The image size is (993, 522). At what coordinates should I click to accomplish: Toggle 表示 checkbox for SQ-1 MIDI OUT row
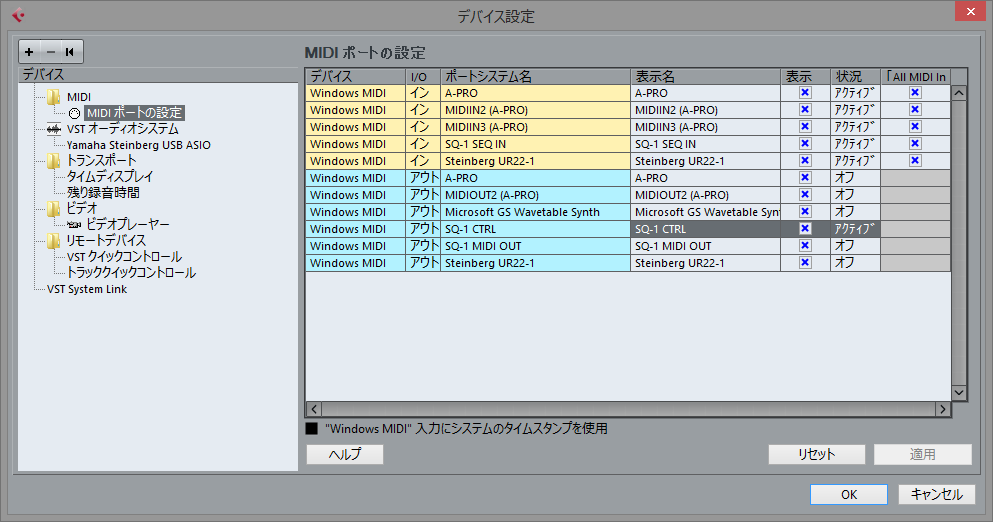[x=805, y=246]
